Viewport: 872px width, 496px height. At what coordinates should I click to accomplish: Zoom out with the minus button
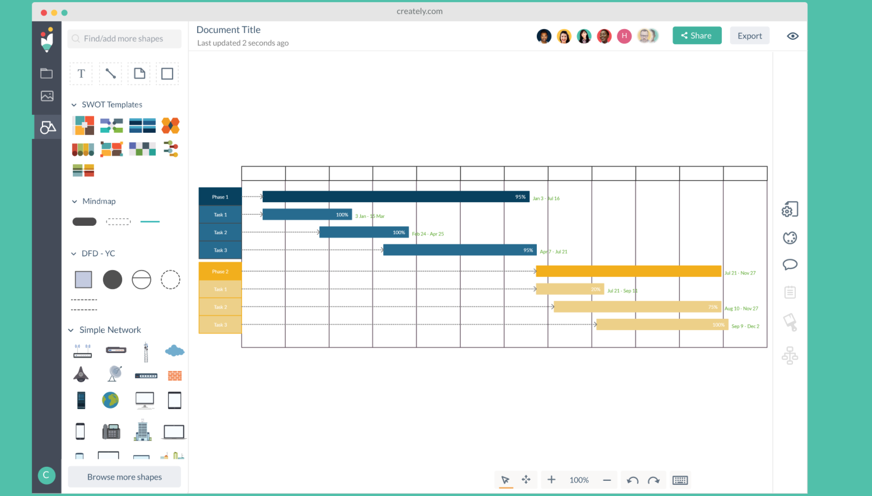tap(607, 480)
